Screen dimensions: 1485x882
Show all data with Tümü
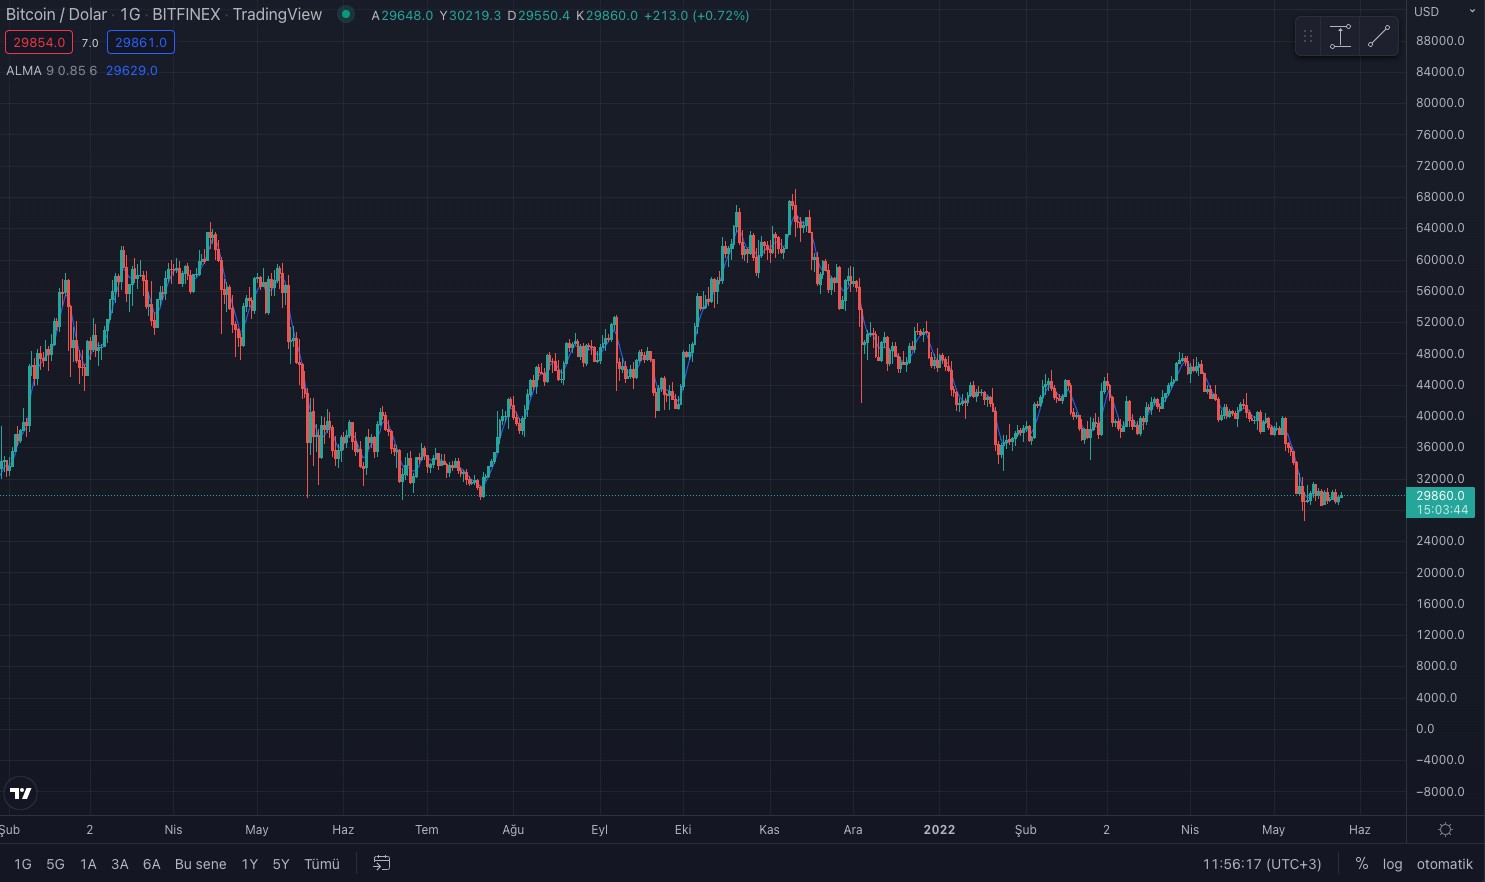322,864
